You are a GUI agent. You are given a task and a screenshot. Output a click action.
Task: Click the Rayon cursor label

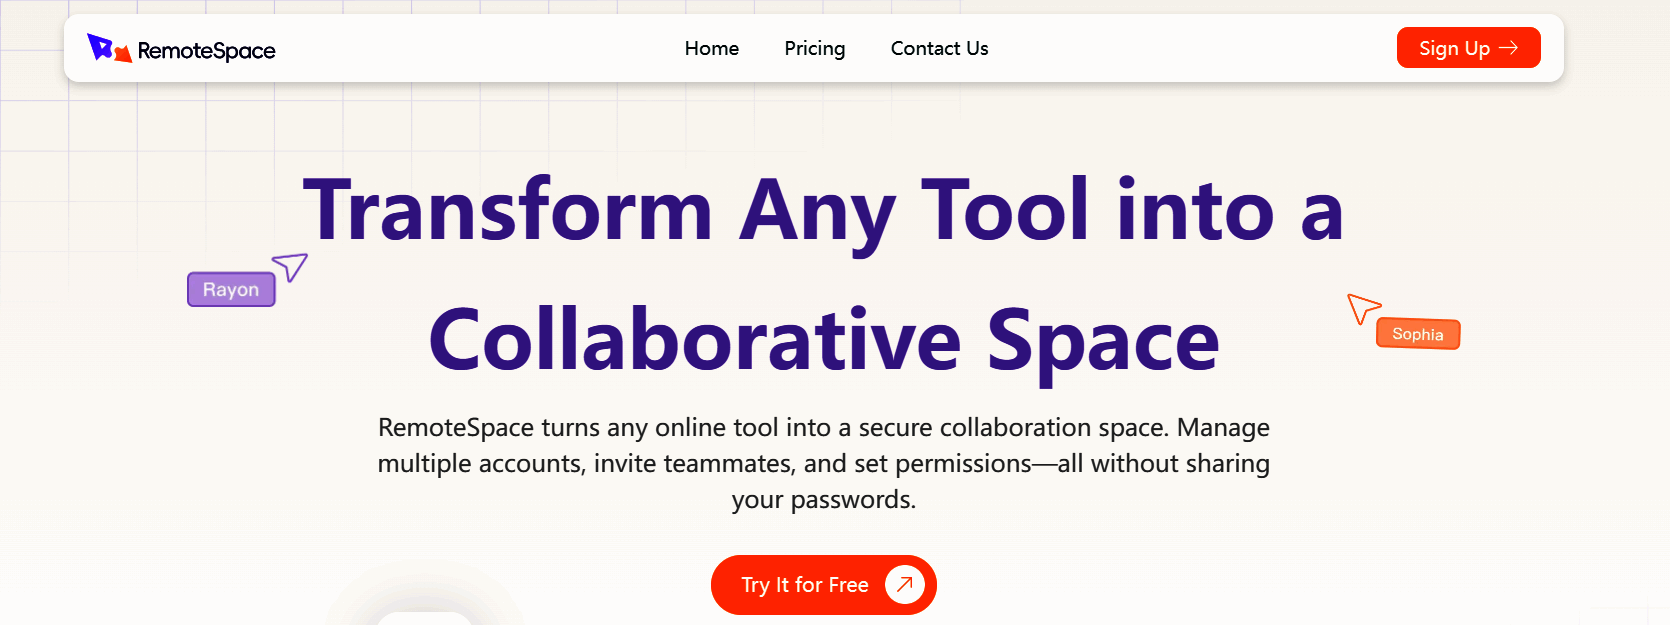[x=231, y=289]
